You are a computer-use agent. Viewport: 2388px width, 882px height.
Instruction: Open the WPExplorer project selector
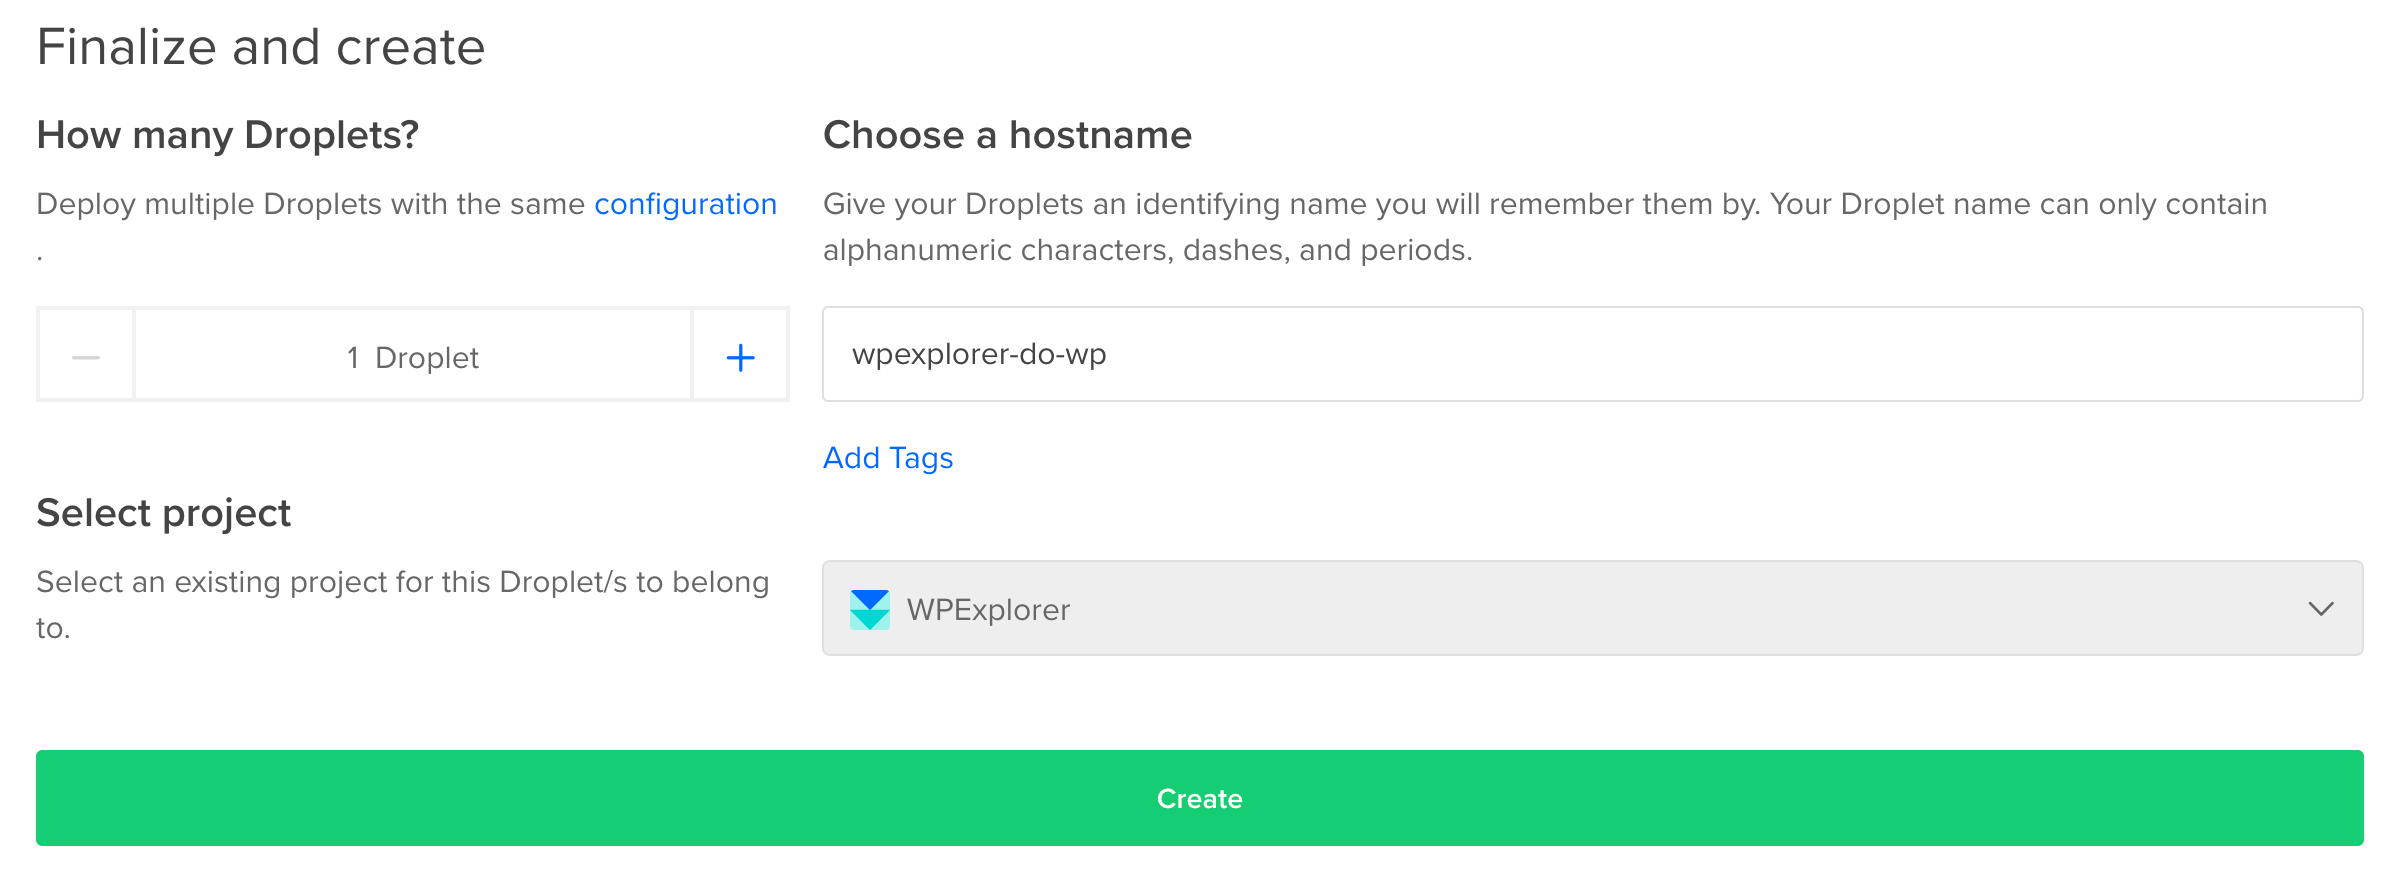1590,609
